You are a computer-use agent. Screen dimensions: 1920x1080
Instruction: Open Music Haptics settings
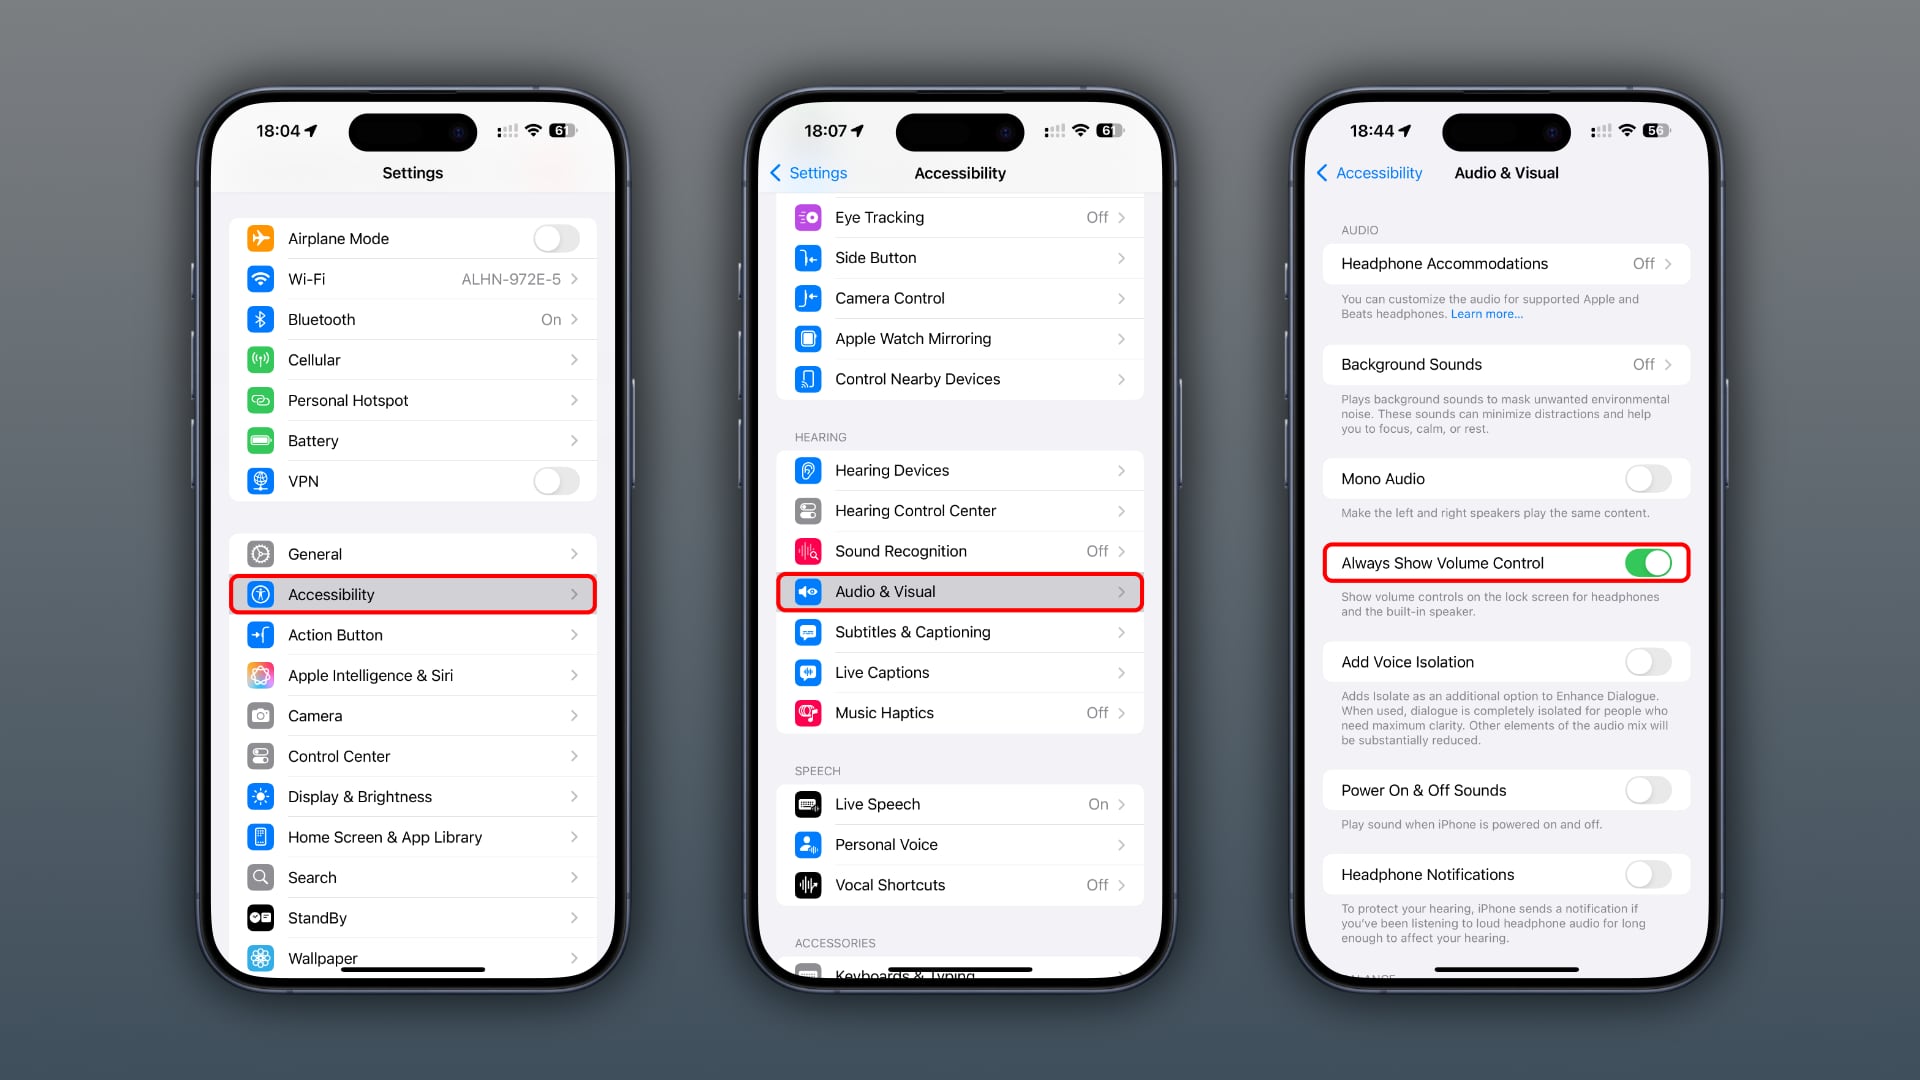tap(960, 712)
